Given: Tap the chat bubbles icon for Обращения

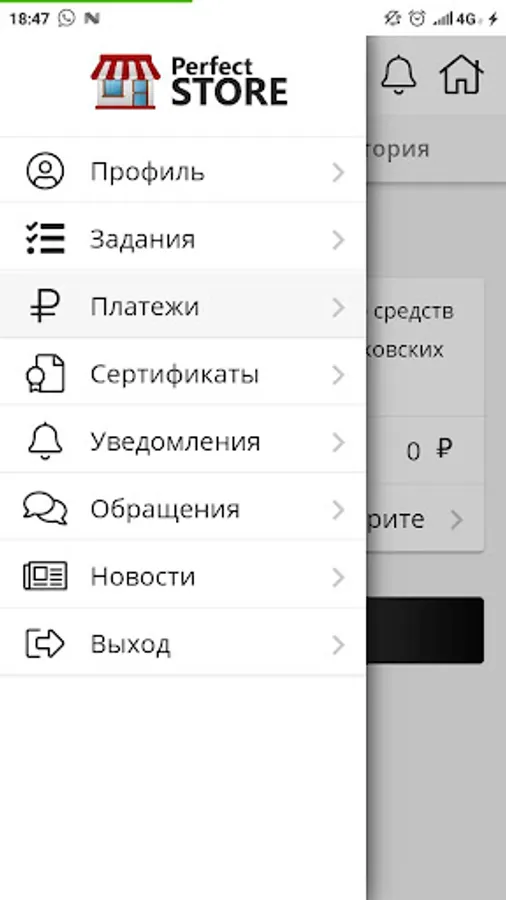Looking at the screenshot, I should [45, 509].
